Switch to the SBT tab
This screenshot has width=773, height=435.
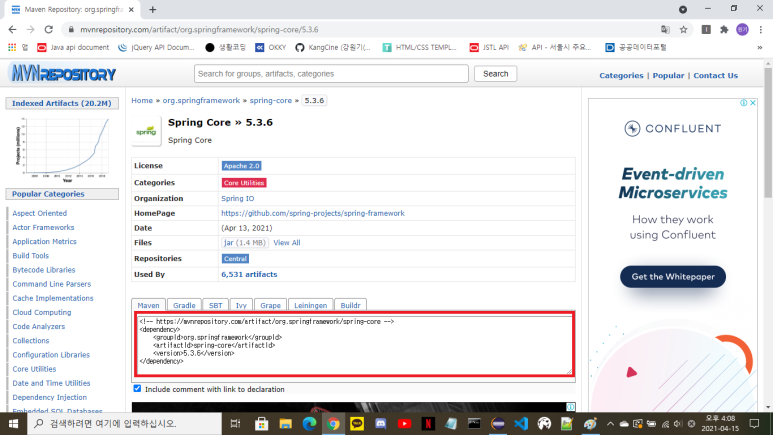[215, 305]
